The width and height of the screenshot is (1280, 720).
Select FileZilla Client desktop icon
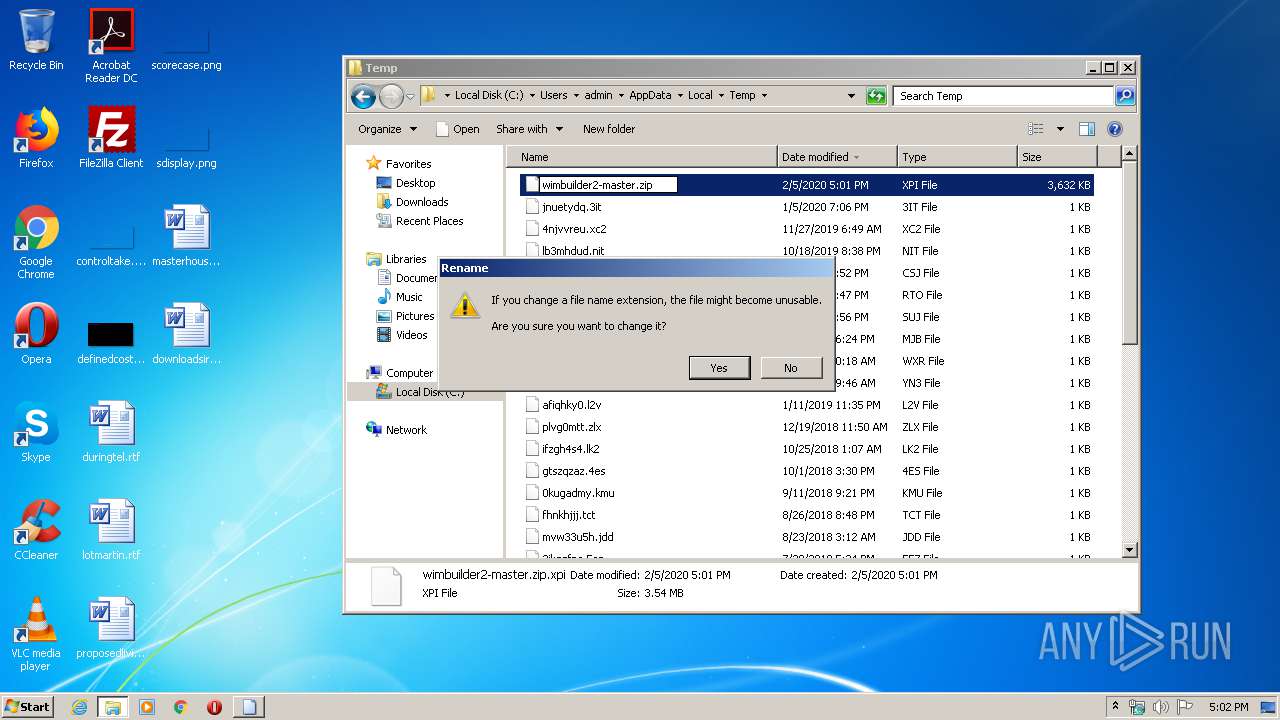click(x=111, y=138)
